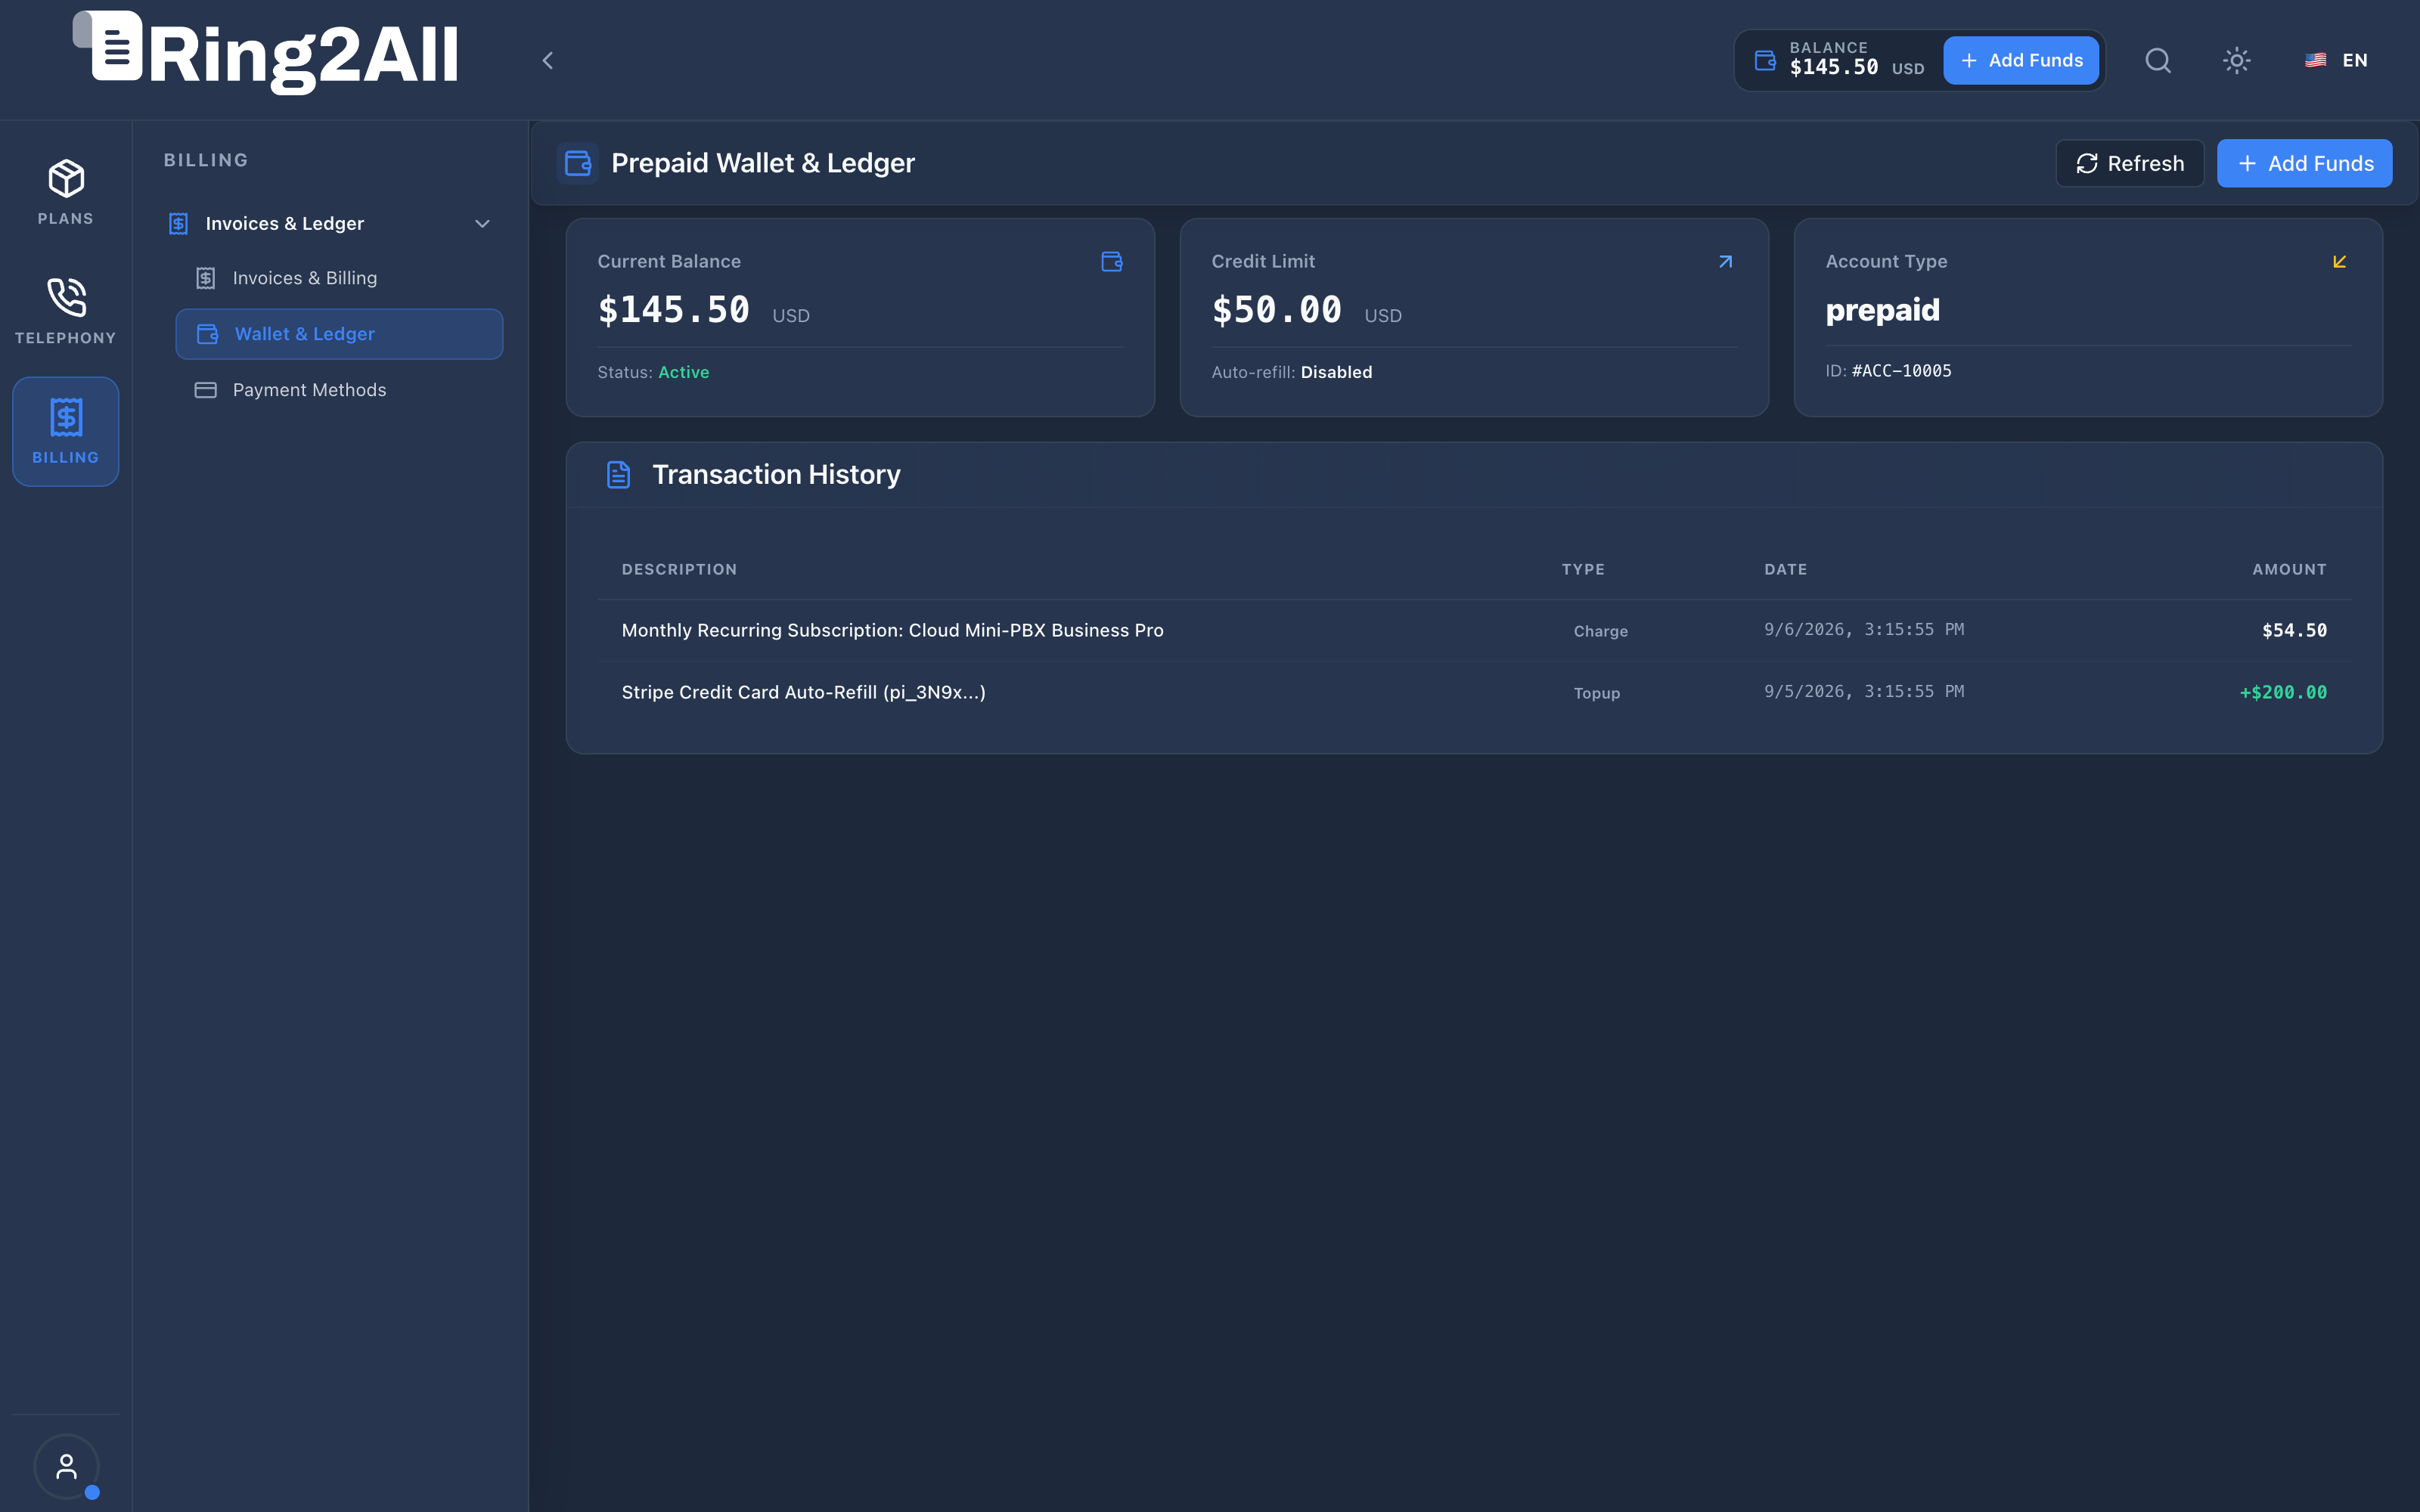Click the Prepaid Wallet title icon
2420x1512 pixels.
[578, 163]
